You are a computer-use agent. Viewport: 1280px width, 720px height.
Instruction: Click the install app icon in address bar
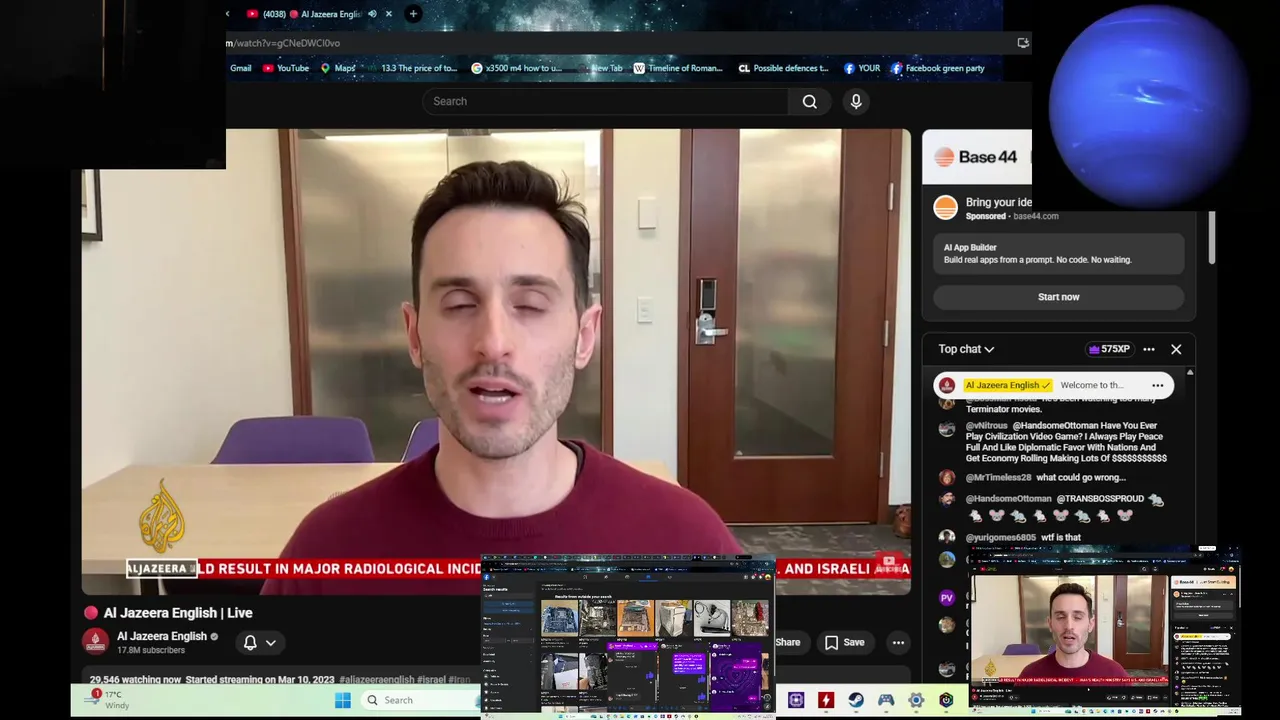1023,43
